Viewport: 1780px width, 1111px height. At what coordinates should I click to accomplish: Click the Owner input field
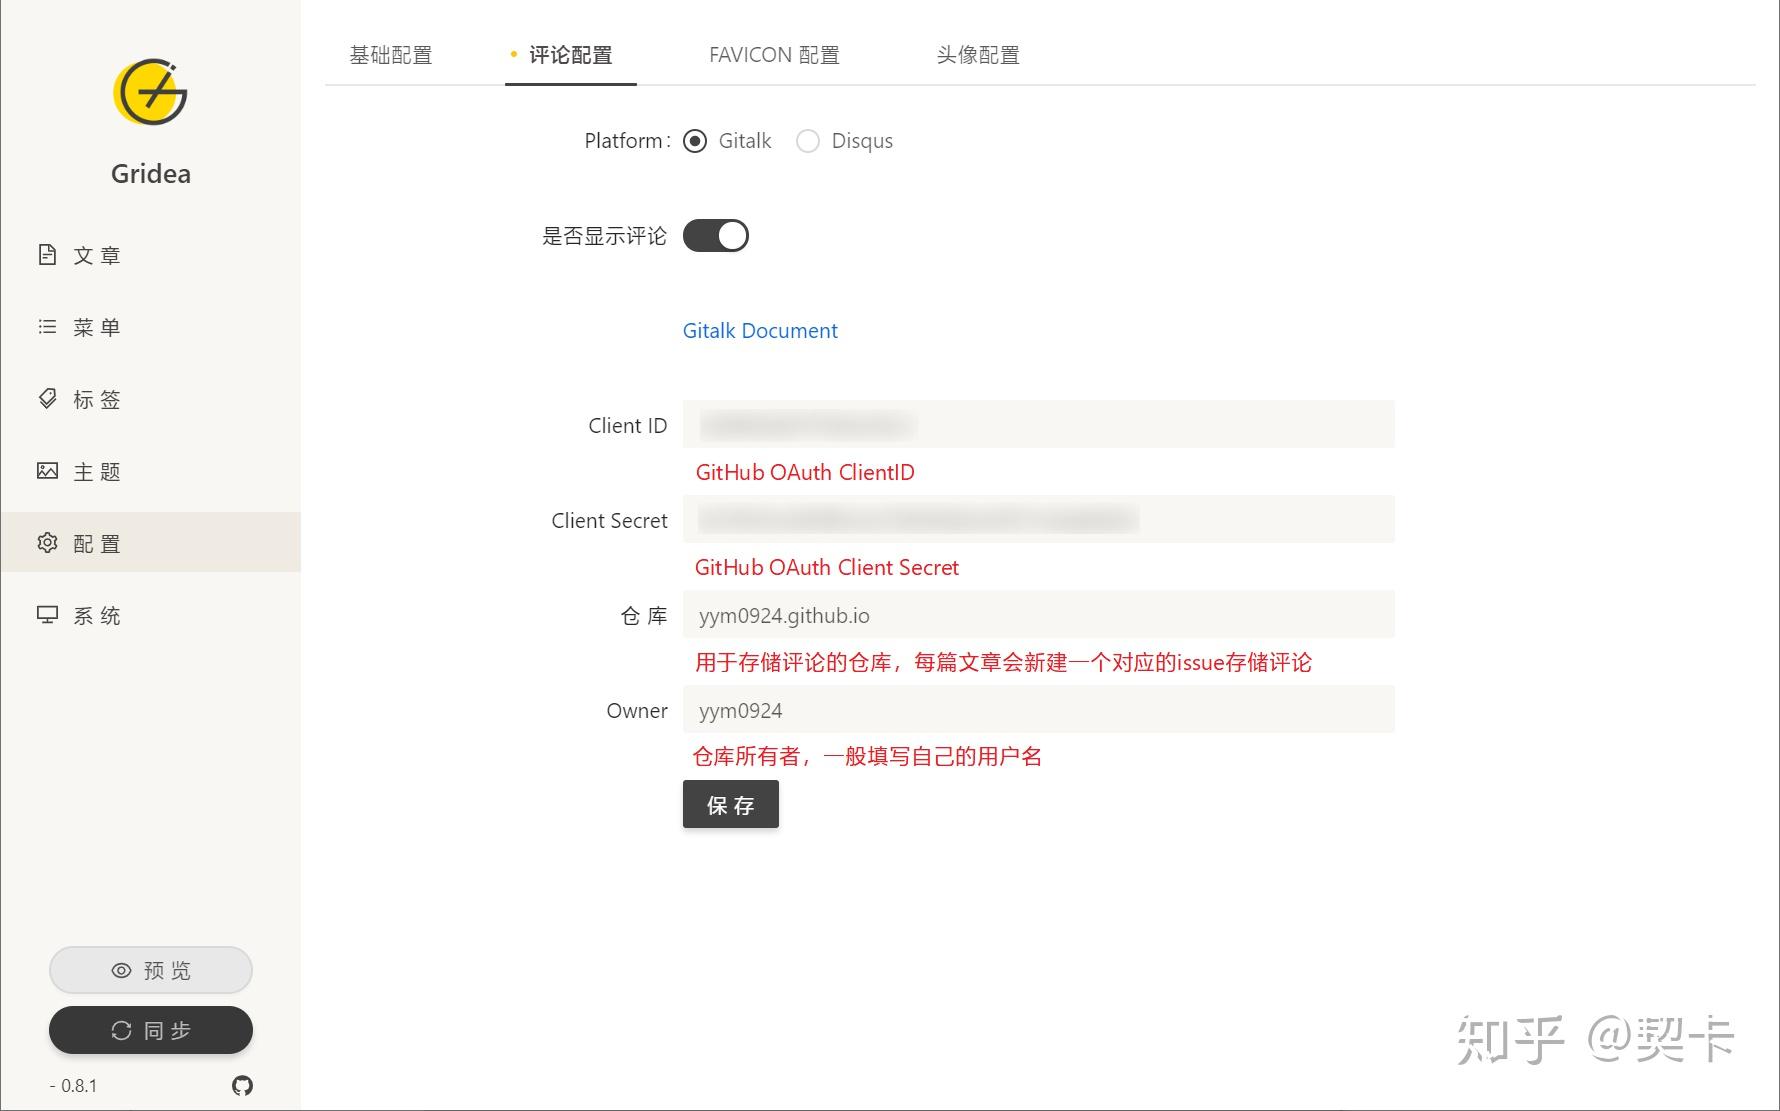pyautogui.click(x=1039, y=709)
